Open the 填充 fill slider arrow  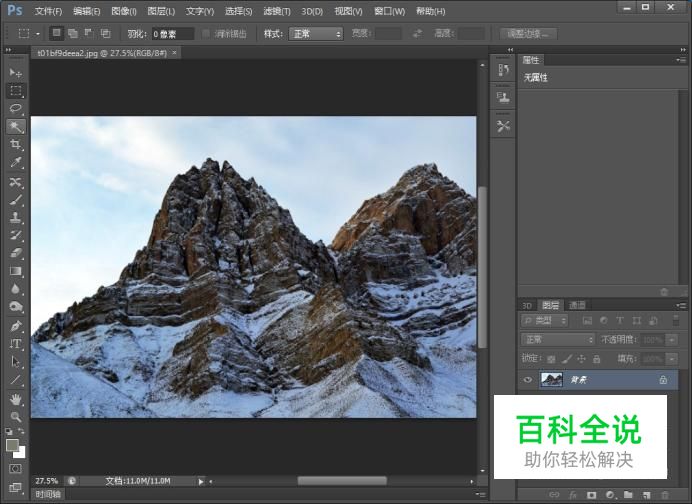pyautogui.click(x=672, y=359)
